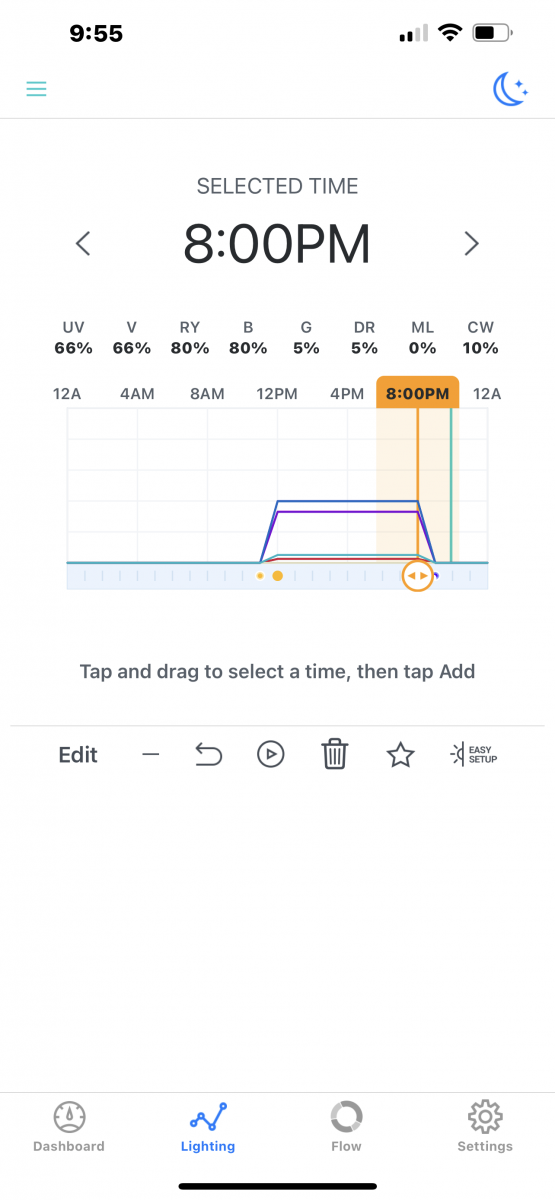Image resolution: width=555 pixels, height=1200 pixels.
Task: Tap the 8:00PM highlighted time label
Action: click(x=418, y=393)
